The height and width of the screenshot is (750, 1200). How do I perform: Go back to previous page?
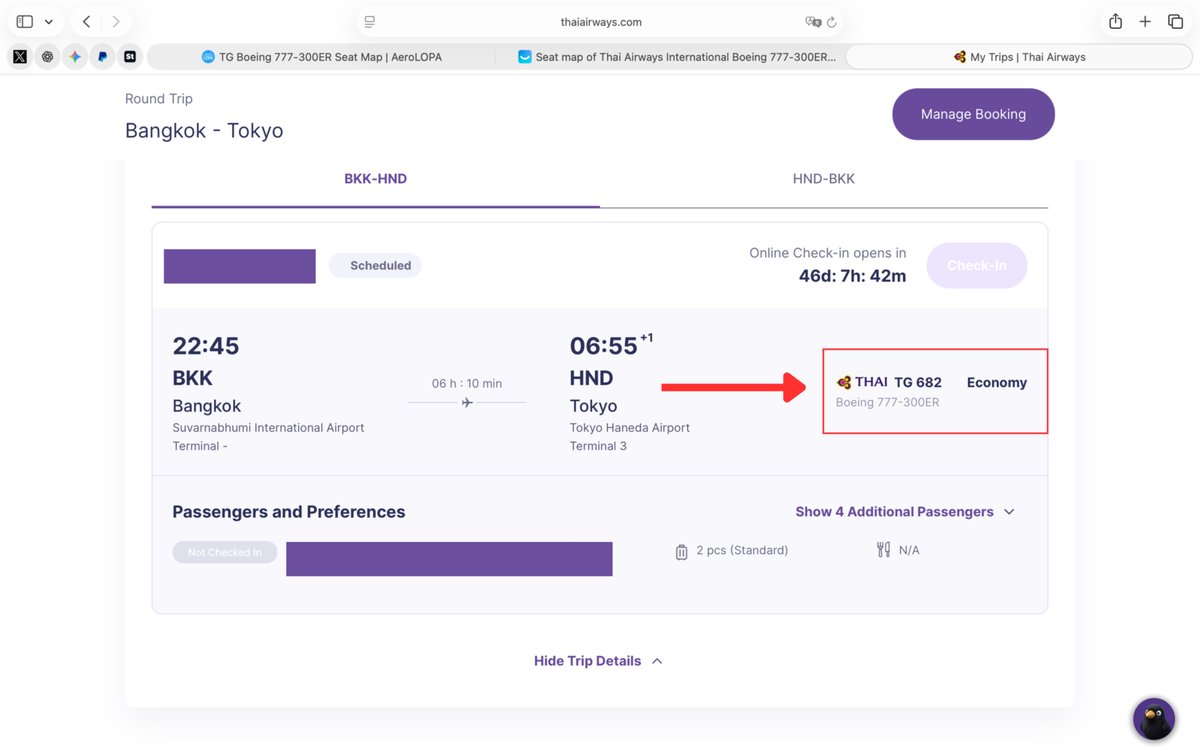(87, 21)
